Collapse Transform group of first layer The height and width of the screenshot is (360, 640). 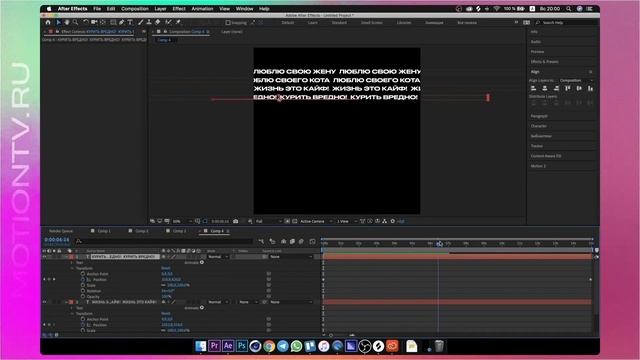(x=73, y=268)
